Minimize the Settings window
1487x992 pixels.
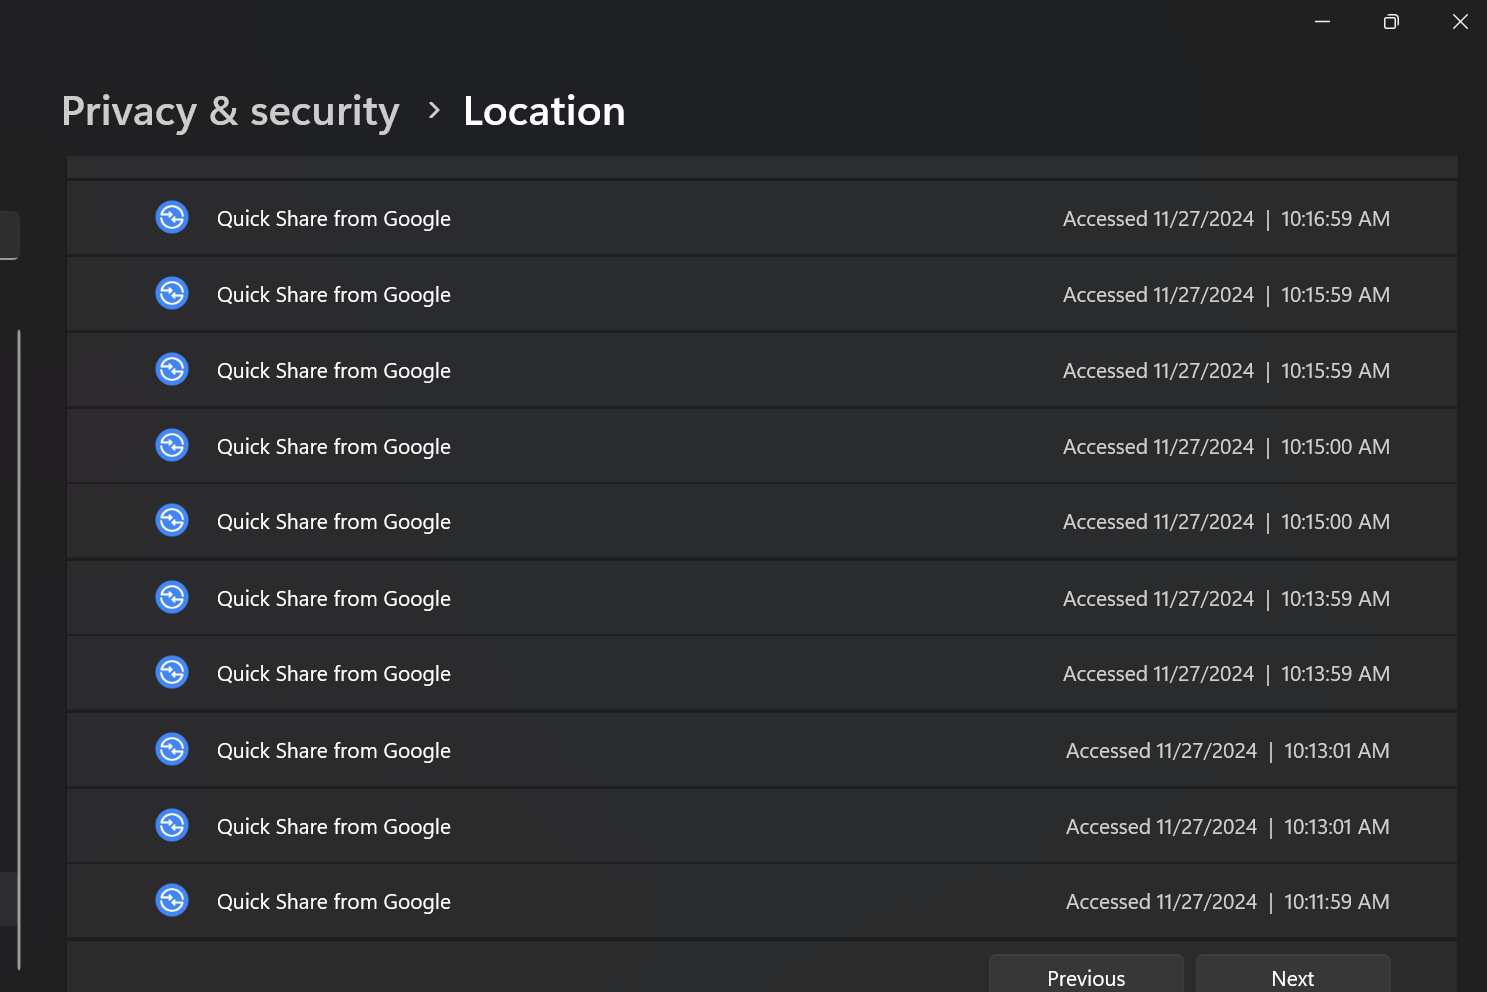(x=1322, y=21)
